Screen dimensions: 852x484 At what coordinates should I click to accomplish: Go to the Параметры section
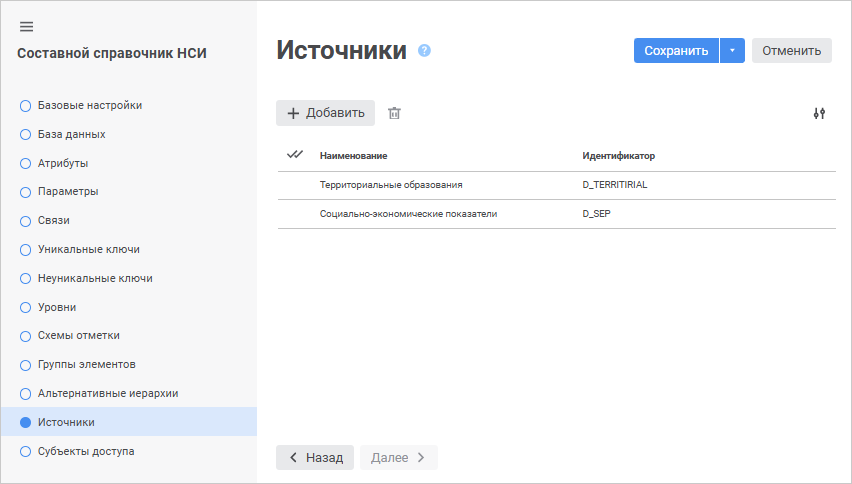click(x=68, y=191)
